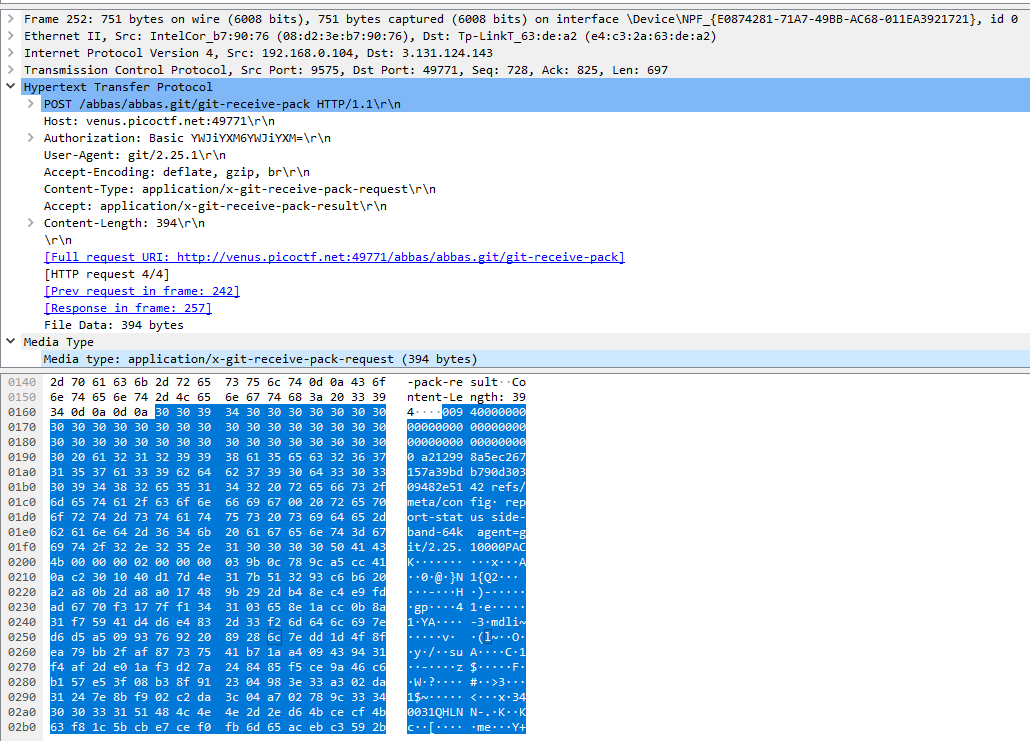1030x741 pixels.
Task: Select Accept: application/x-git-receive-pack-result line
Action: (215, 206)
